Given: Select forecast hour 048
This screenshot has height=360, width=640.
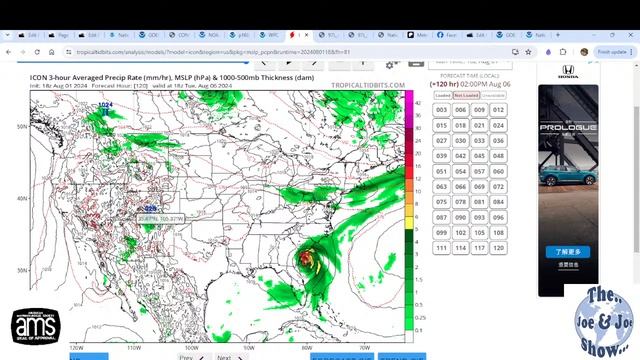Looking at the screenshot, I should pyautogui.click(x=498, y=156).
